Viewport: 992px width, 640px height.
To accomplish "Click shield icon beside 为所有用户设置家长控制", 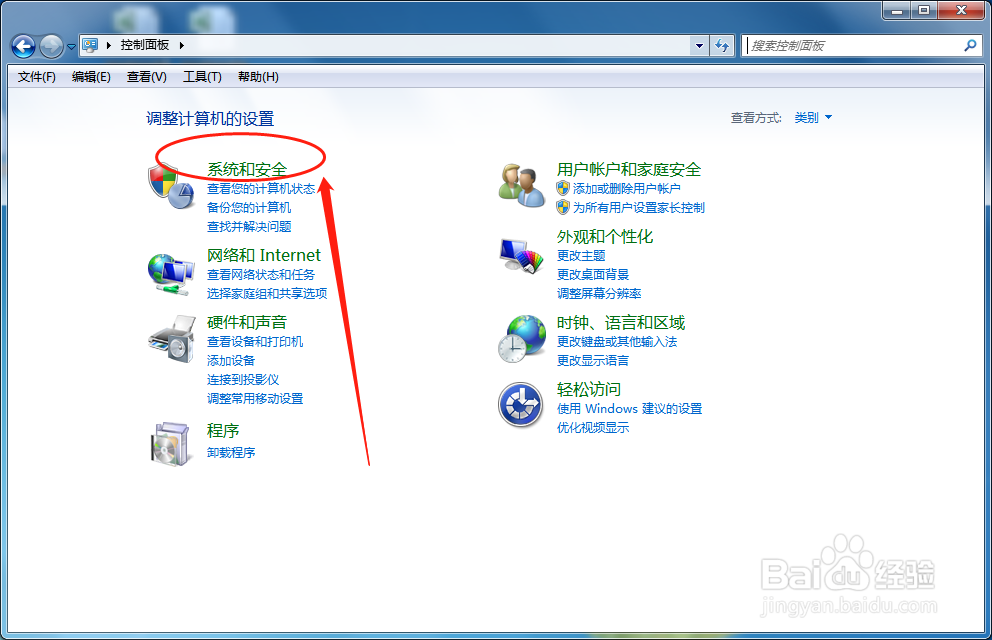I will tap(563, 207).
